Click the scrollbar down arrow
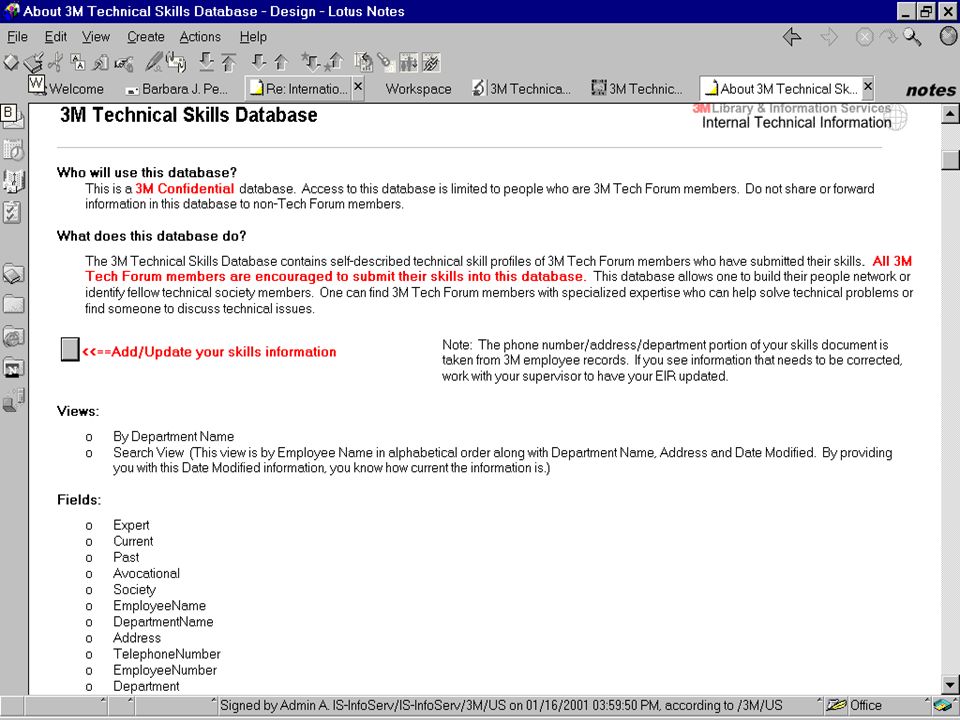960x720 pixels. (x=950, y=684)
